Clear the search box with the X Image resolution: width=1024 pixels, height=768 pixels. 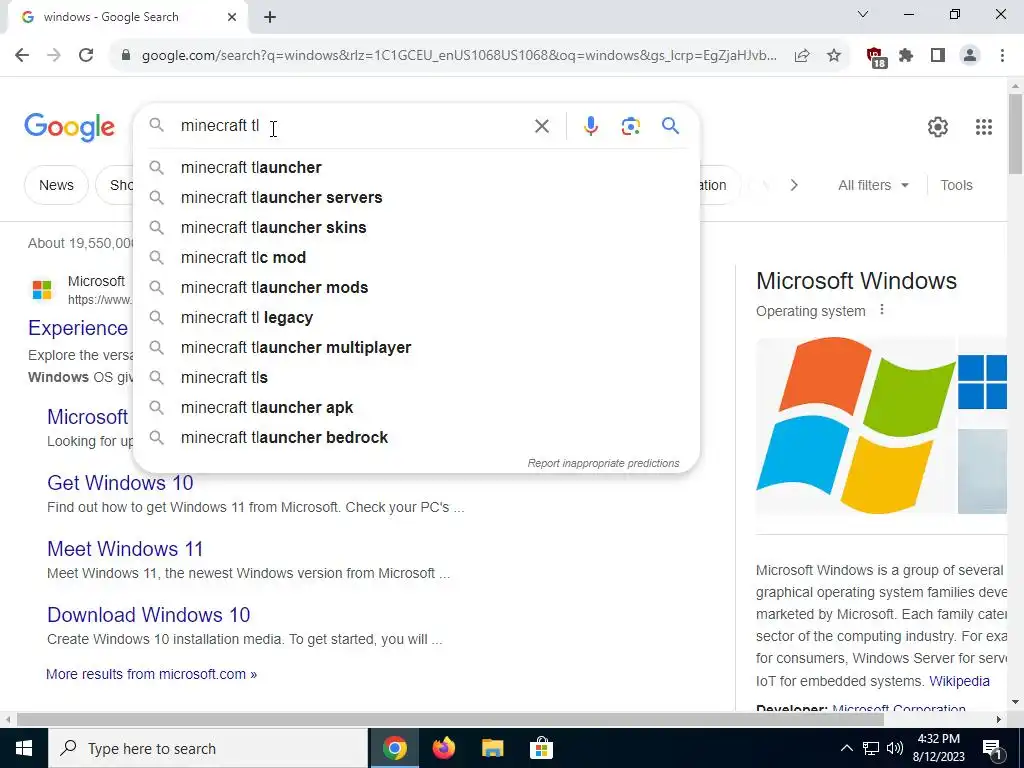click(541, 126)
